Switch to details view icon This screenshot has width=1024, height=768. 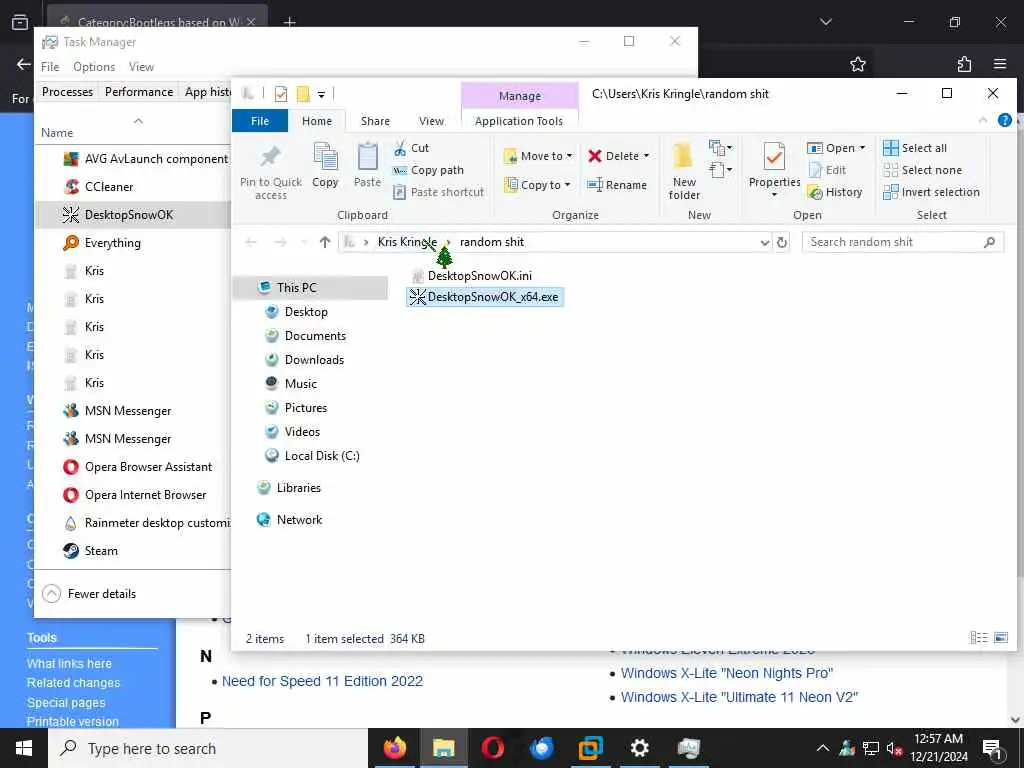(x=978, y=638)
